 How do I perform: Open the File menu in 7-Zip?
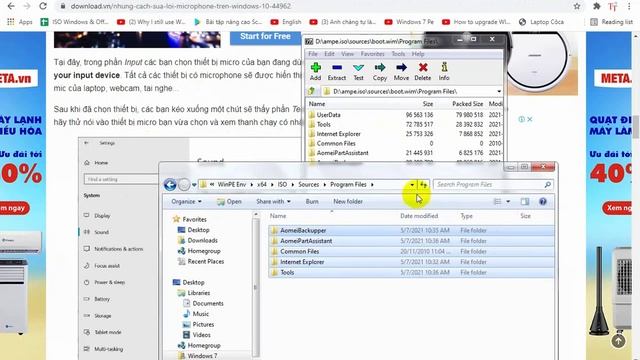313,54
